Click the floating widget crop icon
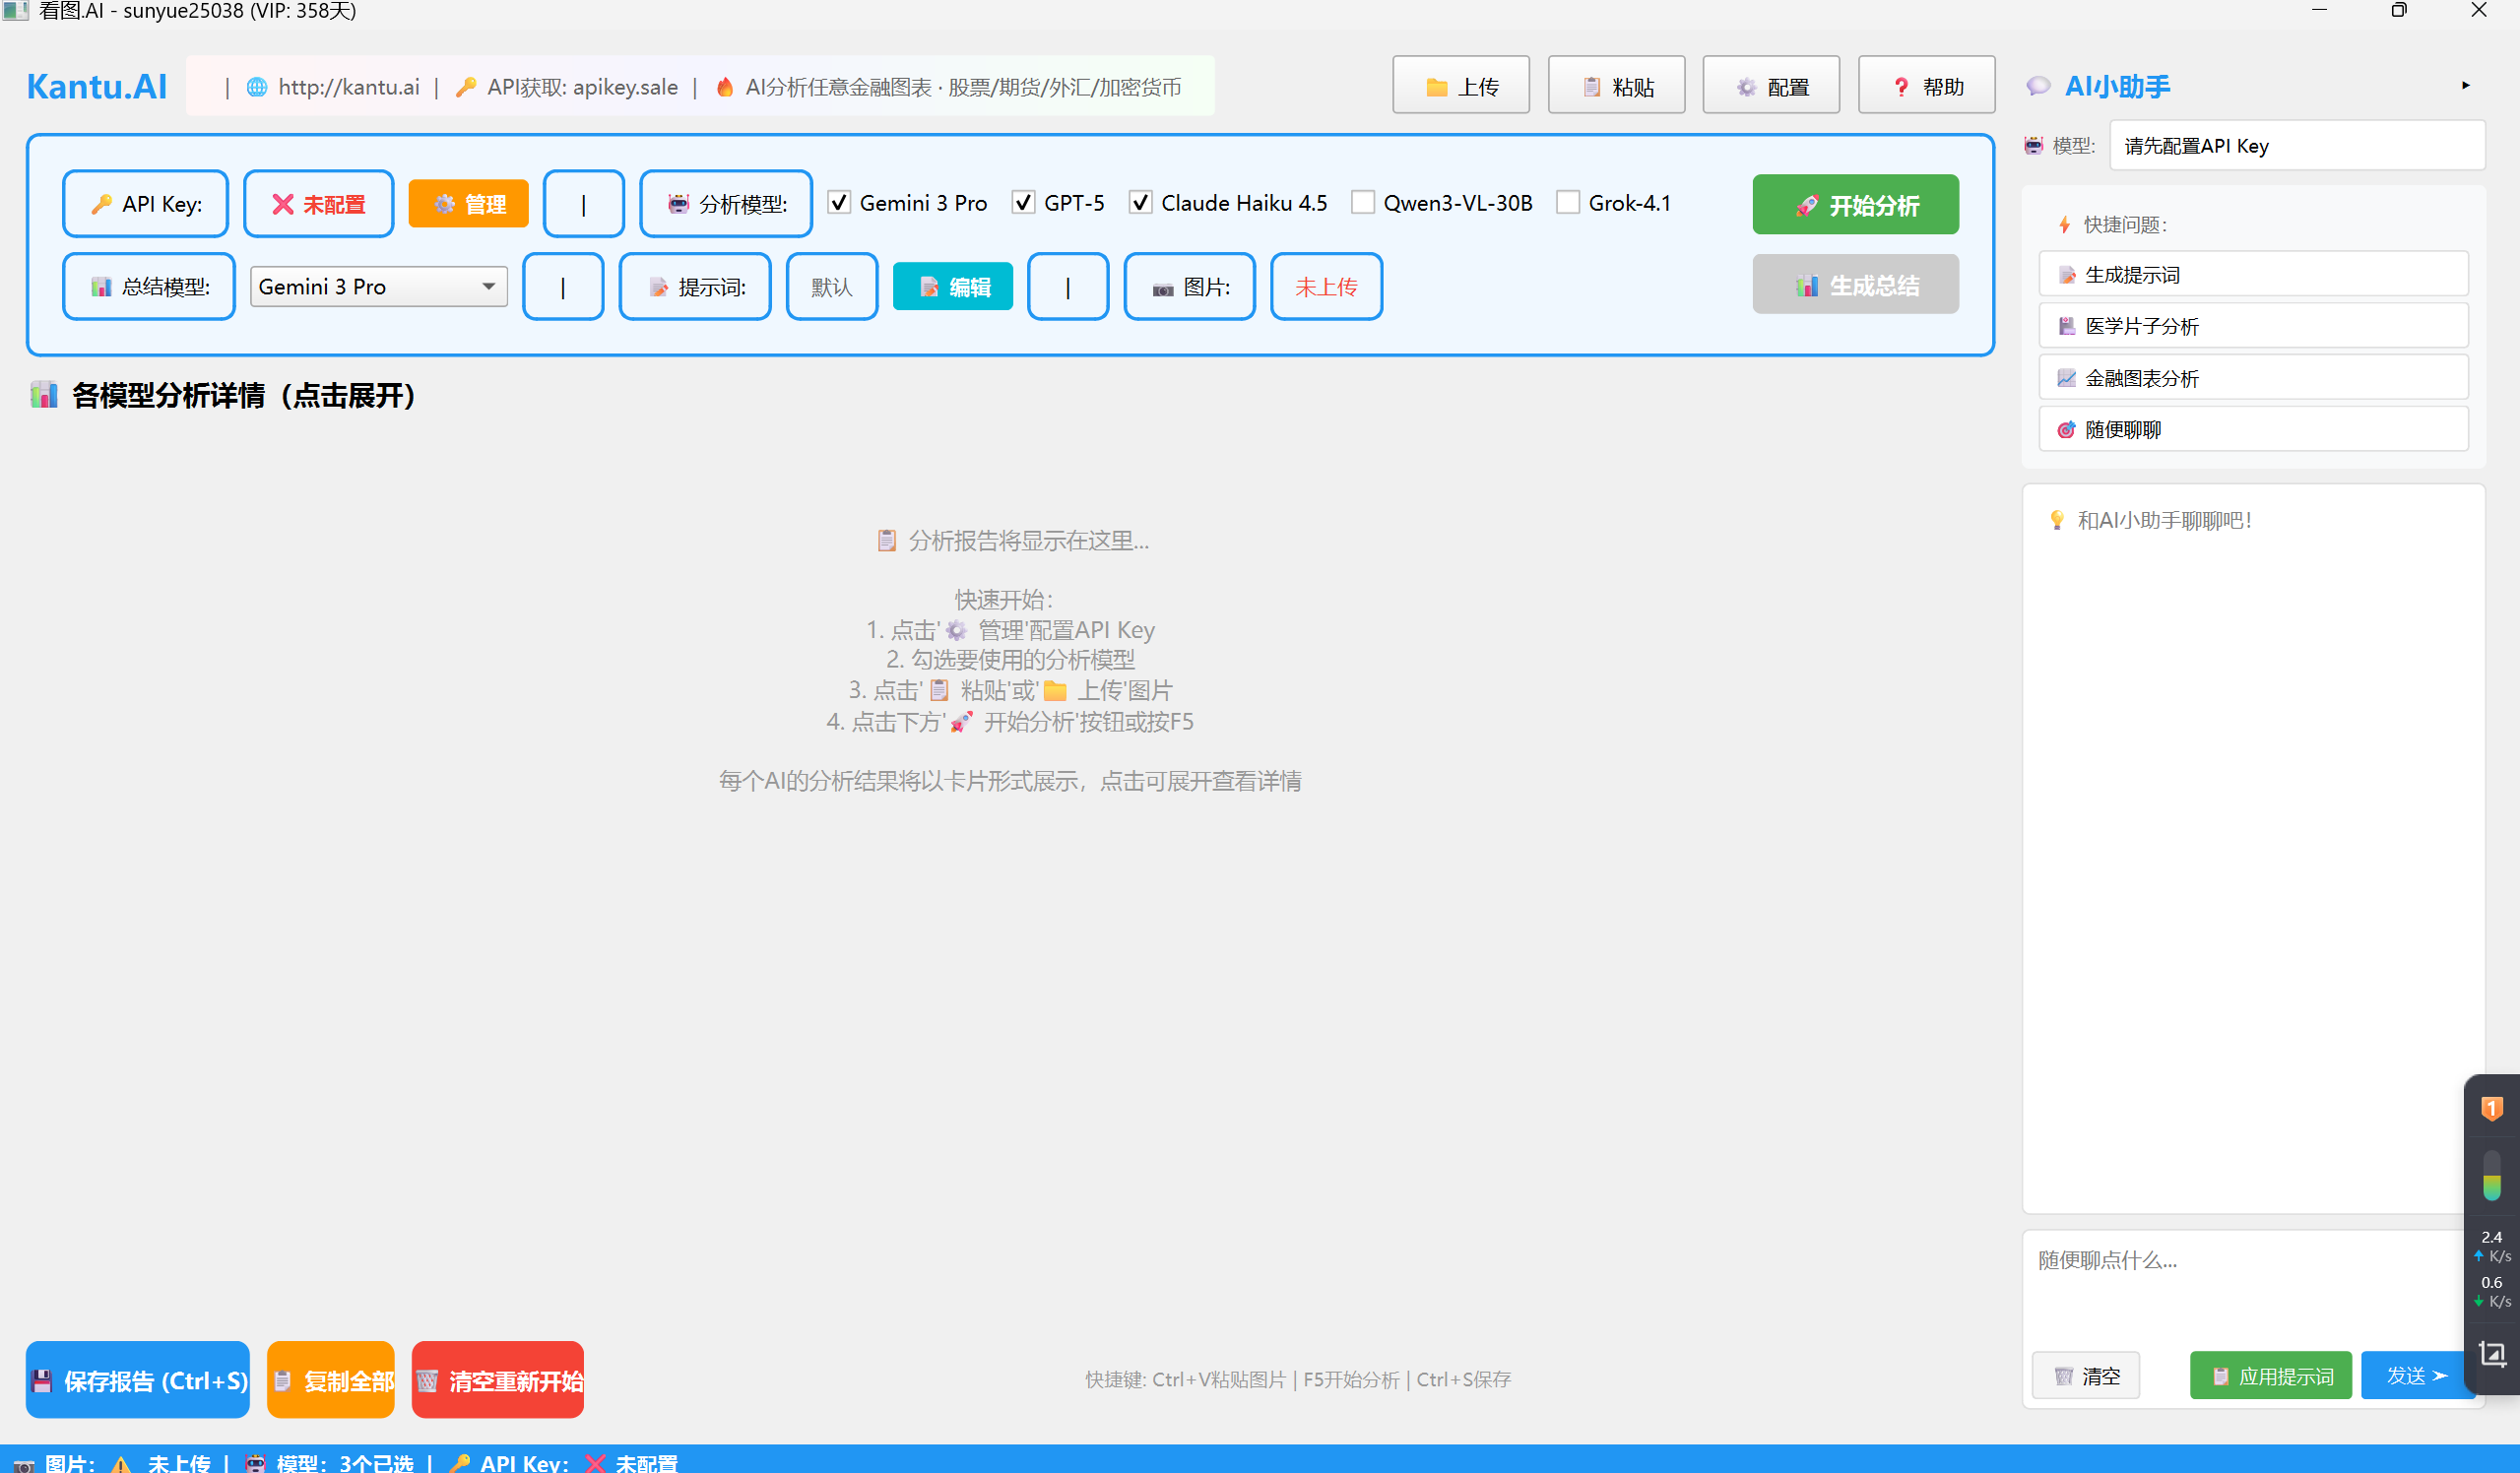Viewport: 2520px width, 1473px height. 2492,1354
